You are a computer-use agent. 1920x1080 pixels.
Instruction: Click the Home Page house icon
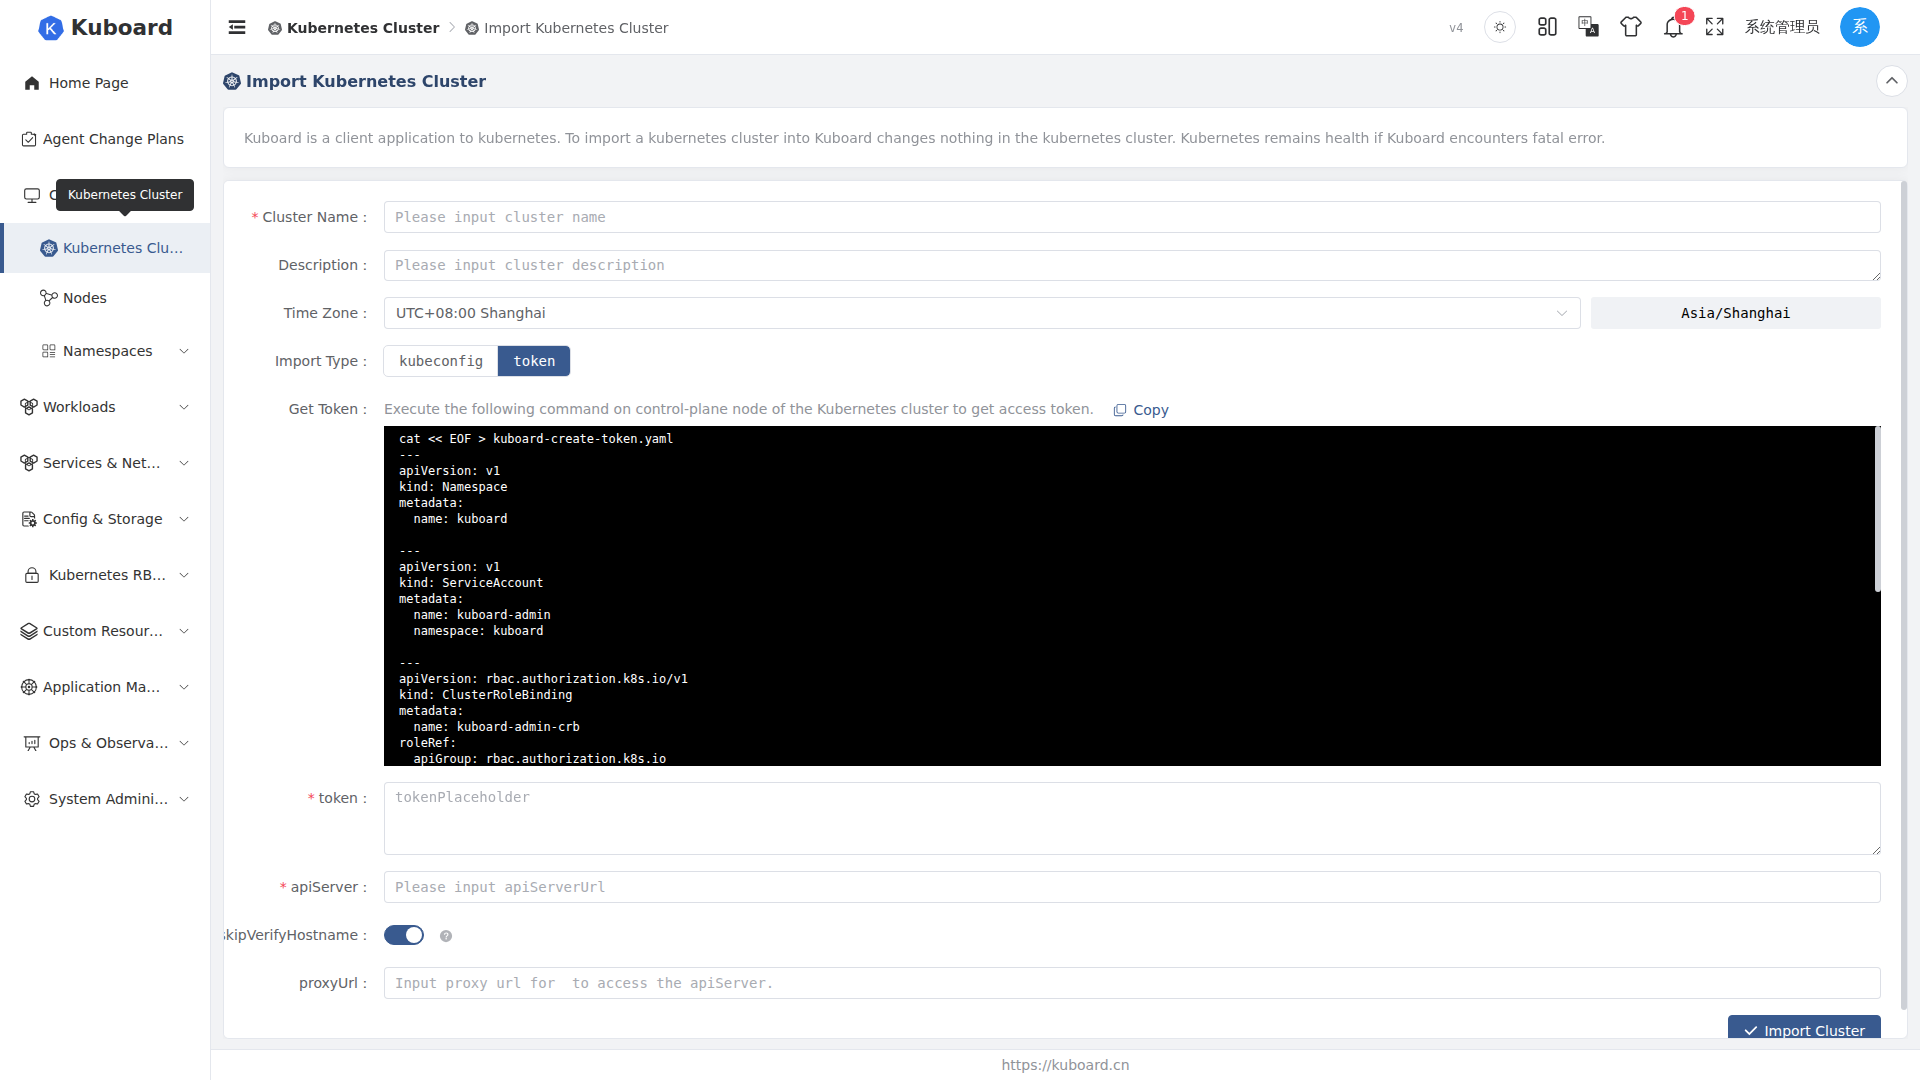click(x=32, y=83)
